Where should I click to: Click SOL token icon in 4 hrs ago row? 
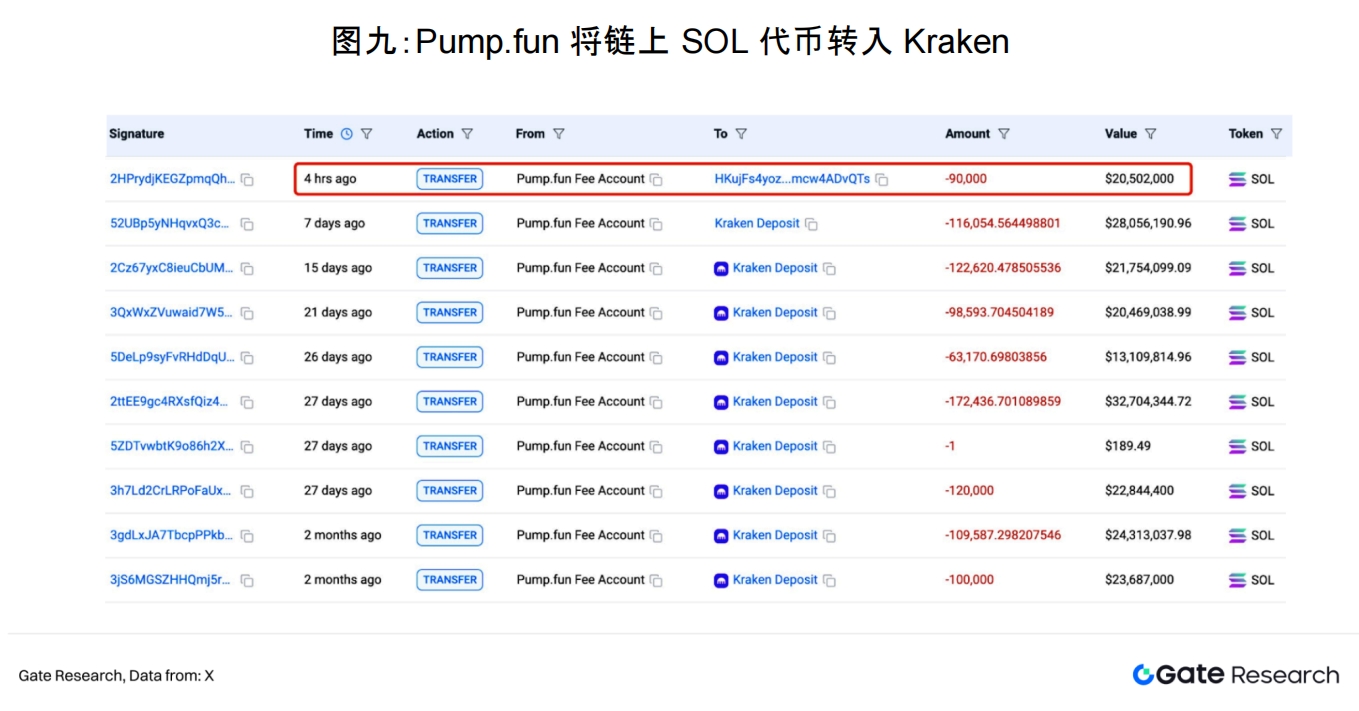pos(1237,179)
